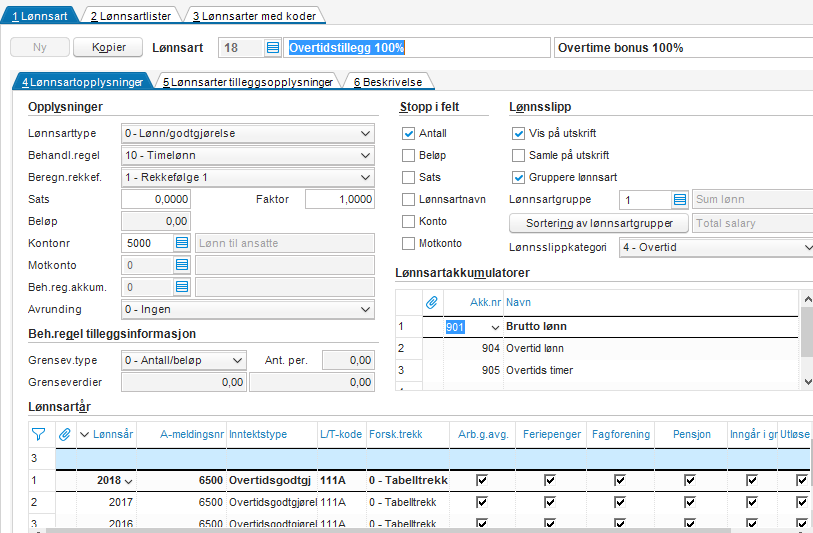Screen dimensions: 813x533
Task: Click Sortering av lønnsartgrupper button
Action: pyautogui.click(x=599, y=223)
